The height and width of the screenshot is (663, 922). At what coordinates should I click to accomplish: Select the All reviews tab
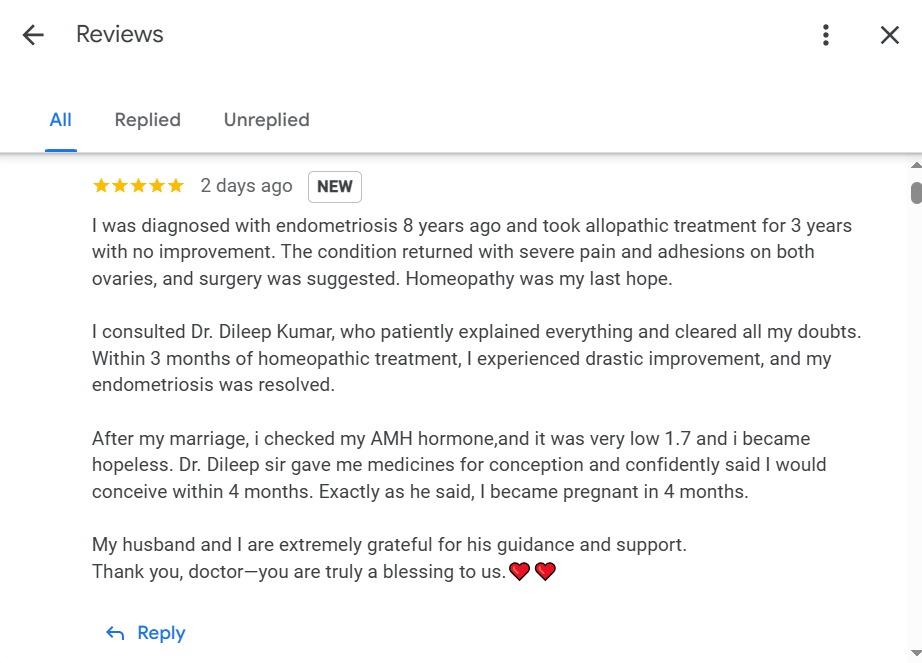[61, 120]
